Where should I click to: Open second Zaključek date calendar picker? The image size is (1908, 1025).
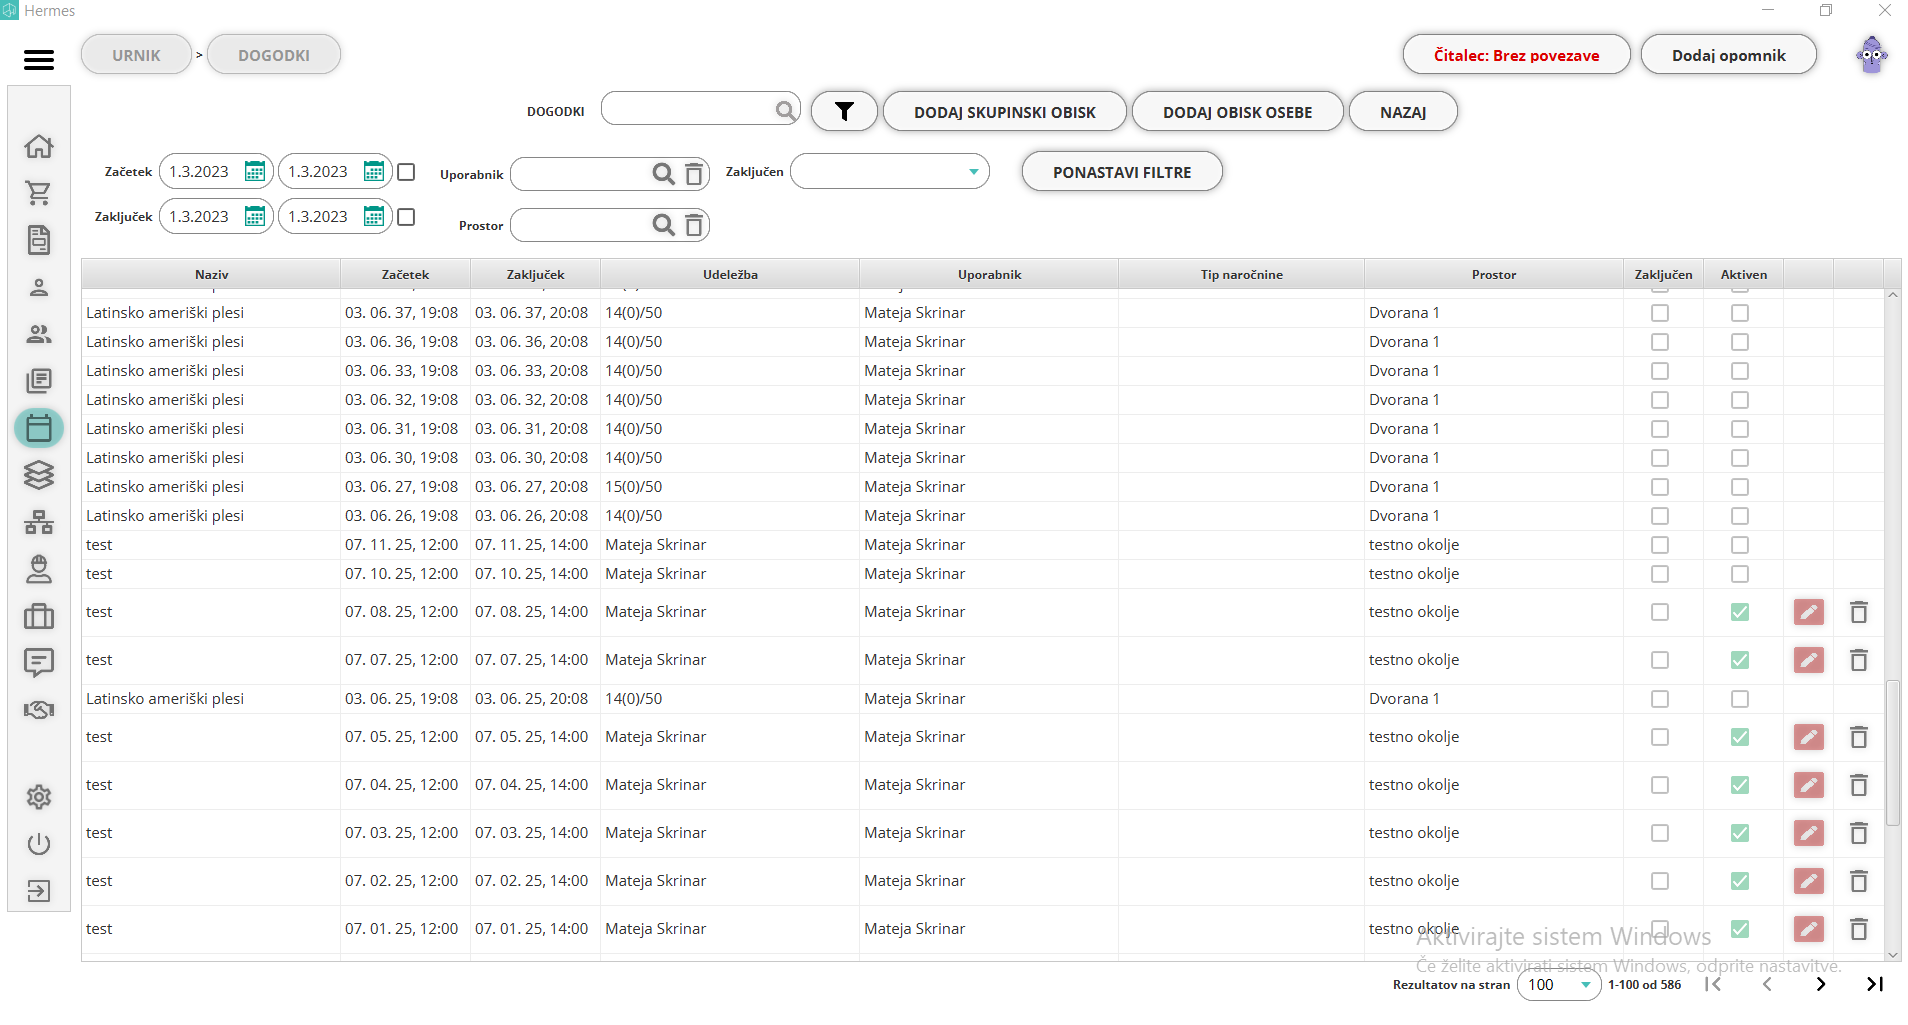(x=374, y=216)
